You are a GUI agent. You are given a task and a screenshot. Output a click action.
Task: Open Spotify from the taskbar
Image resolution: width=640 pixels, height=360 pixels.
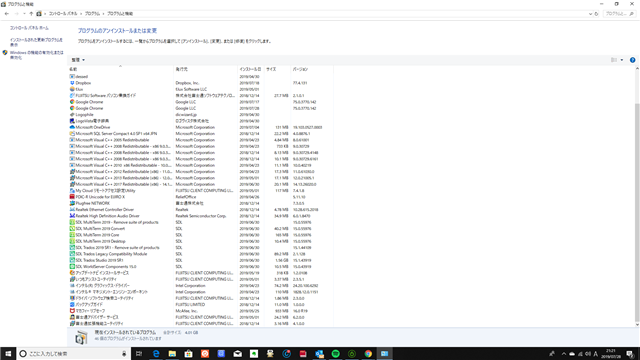(336, 353)
